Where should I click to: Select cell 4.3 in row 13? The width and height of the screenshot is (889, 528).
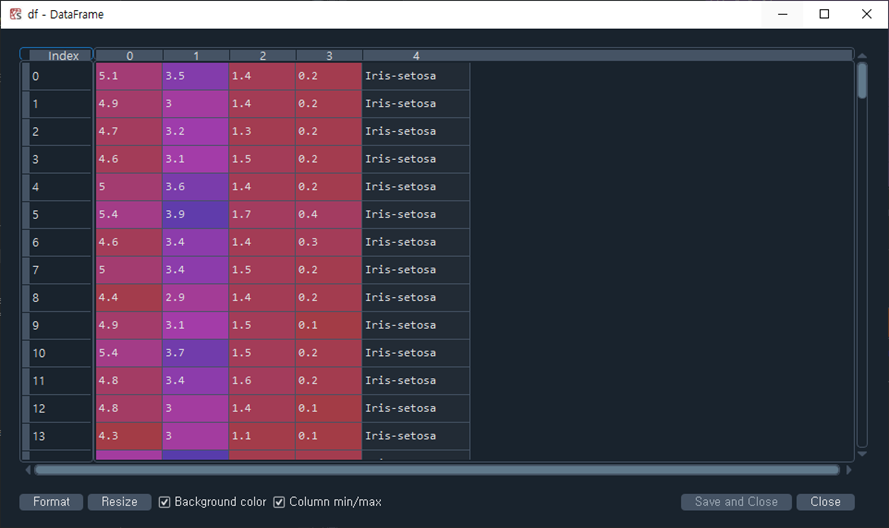(x=129, y=436)
